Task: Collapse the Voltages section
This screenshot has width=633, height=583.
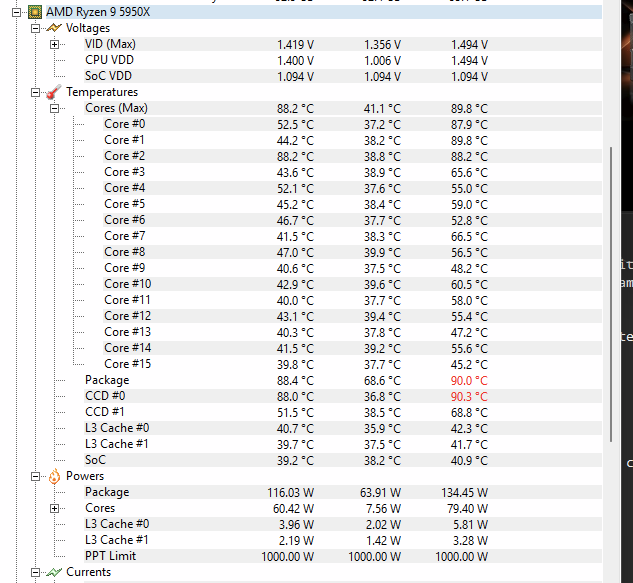Action: coord(36,28)
